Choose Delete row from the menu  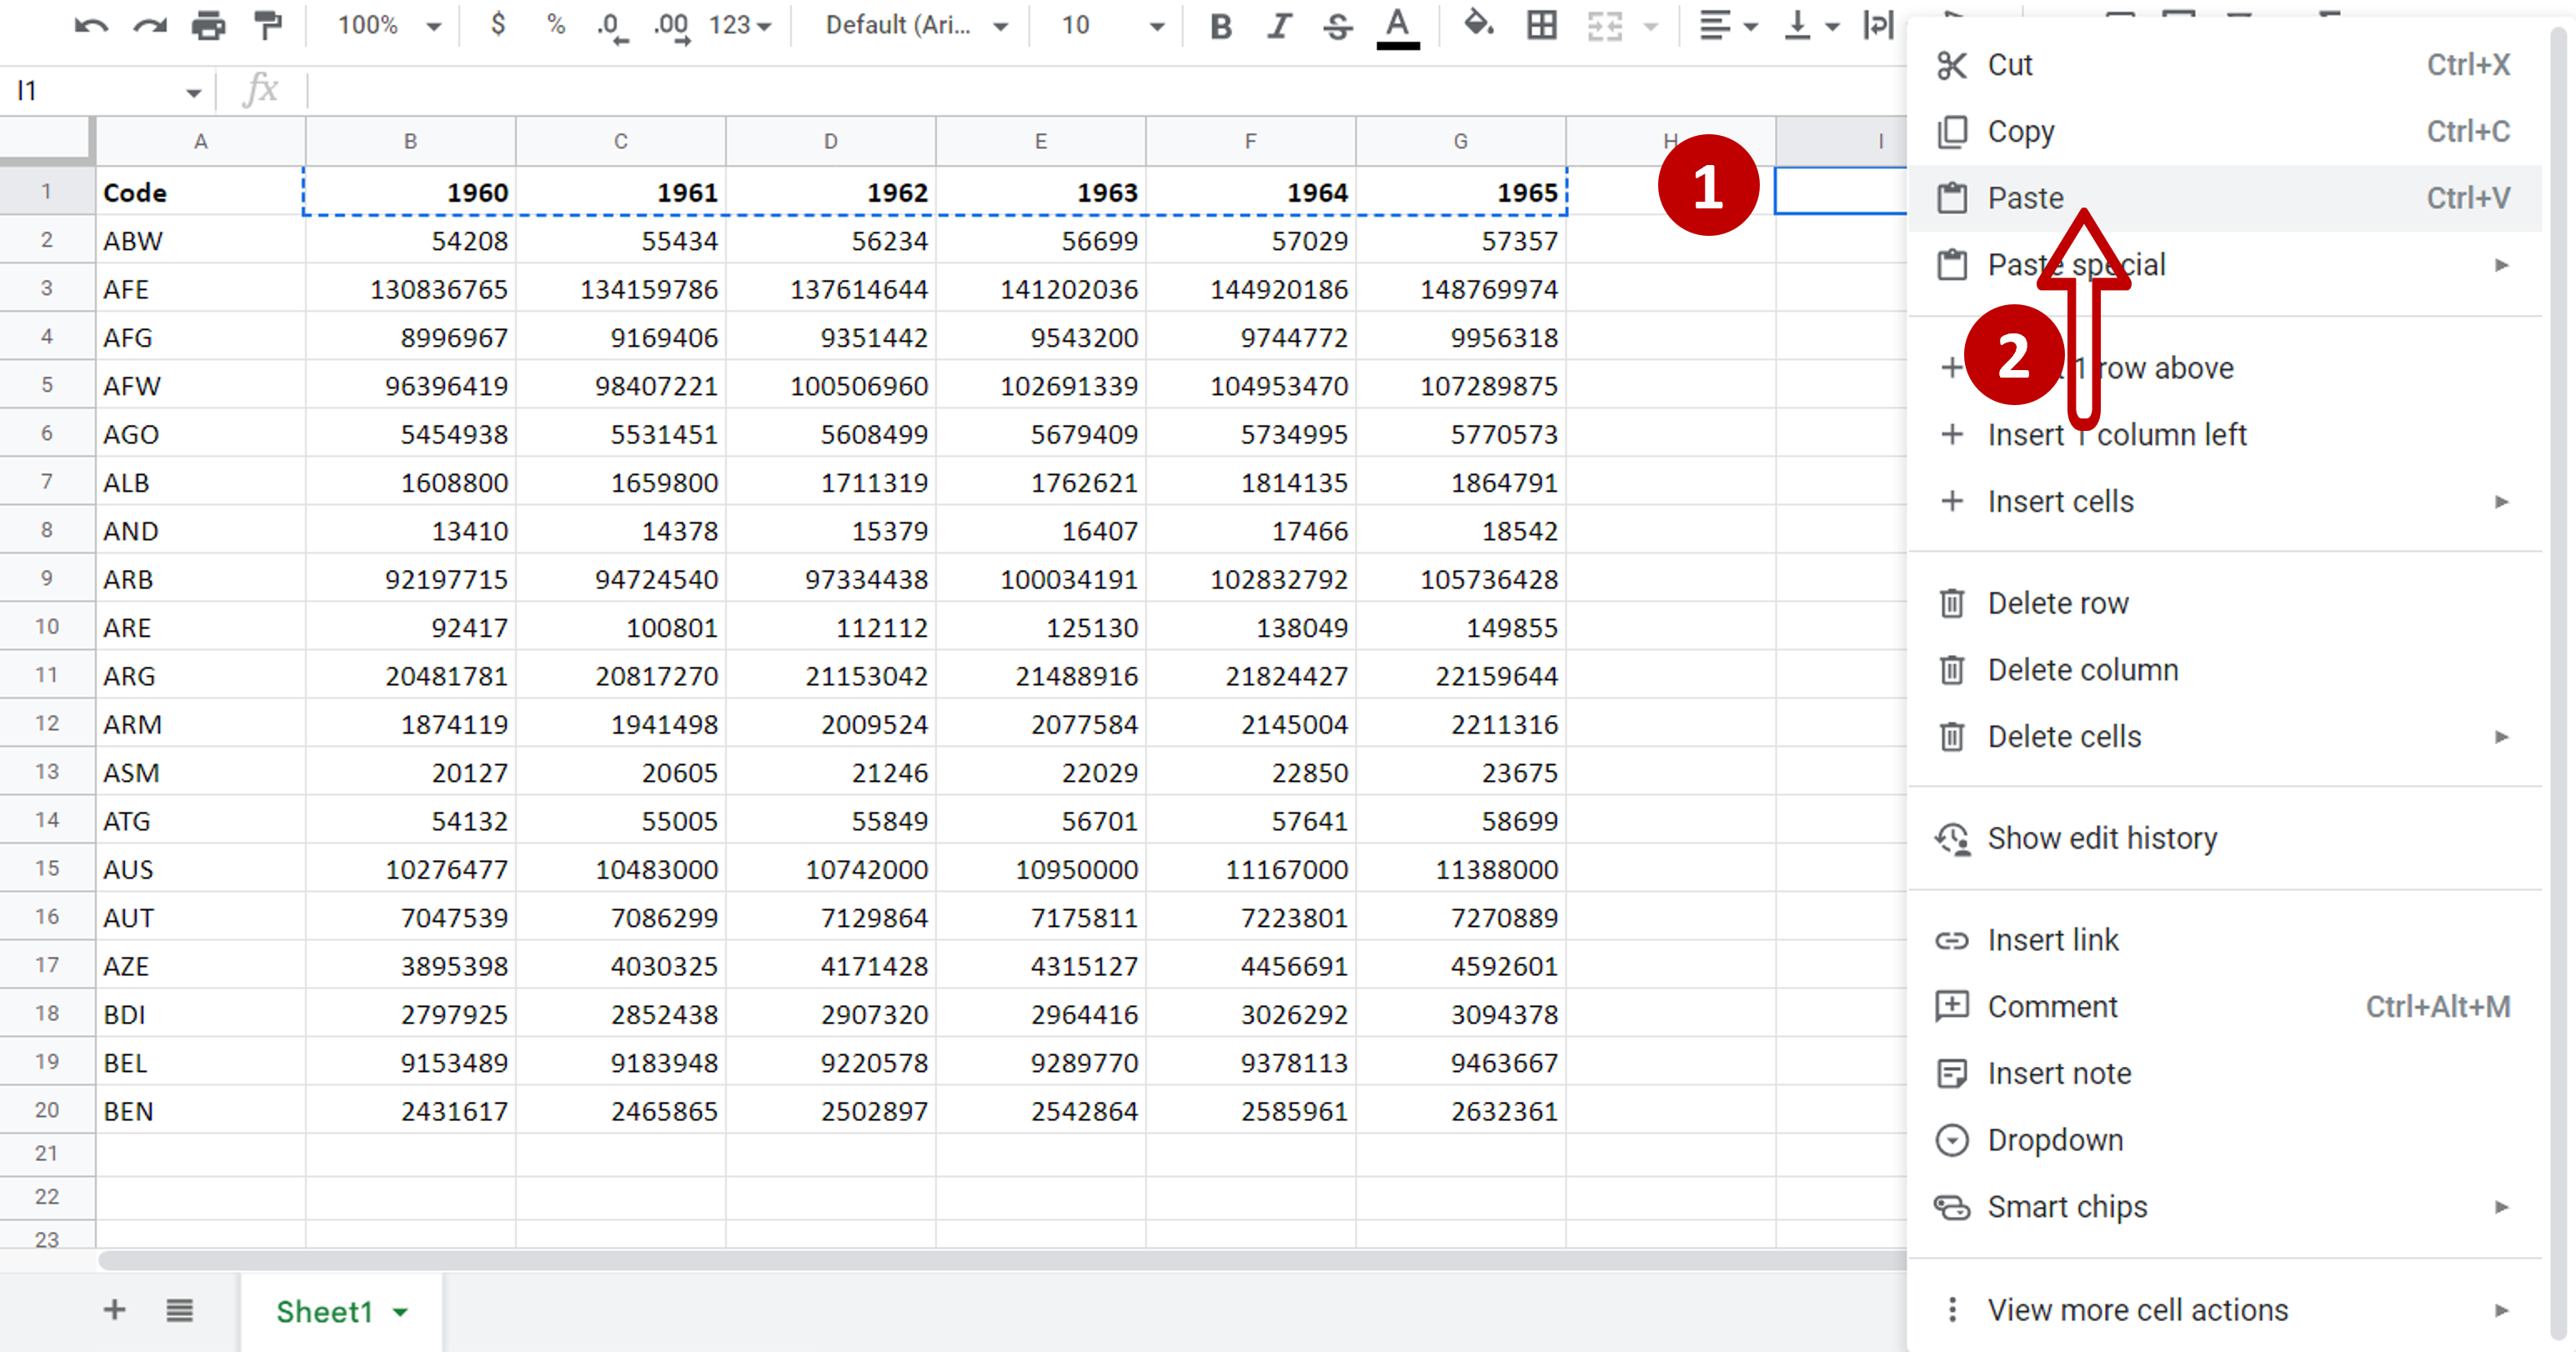(x=2058, y=602)
